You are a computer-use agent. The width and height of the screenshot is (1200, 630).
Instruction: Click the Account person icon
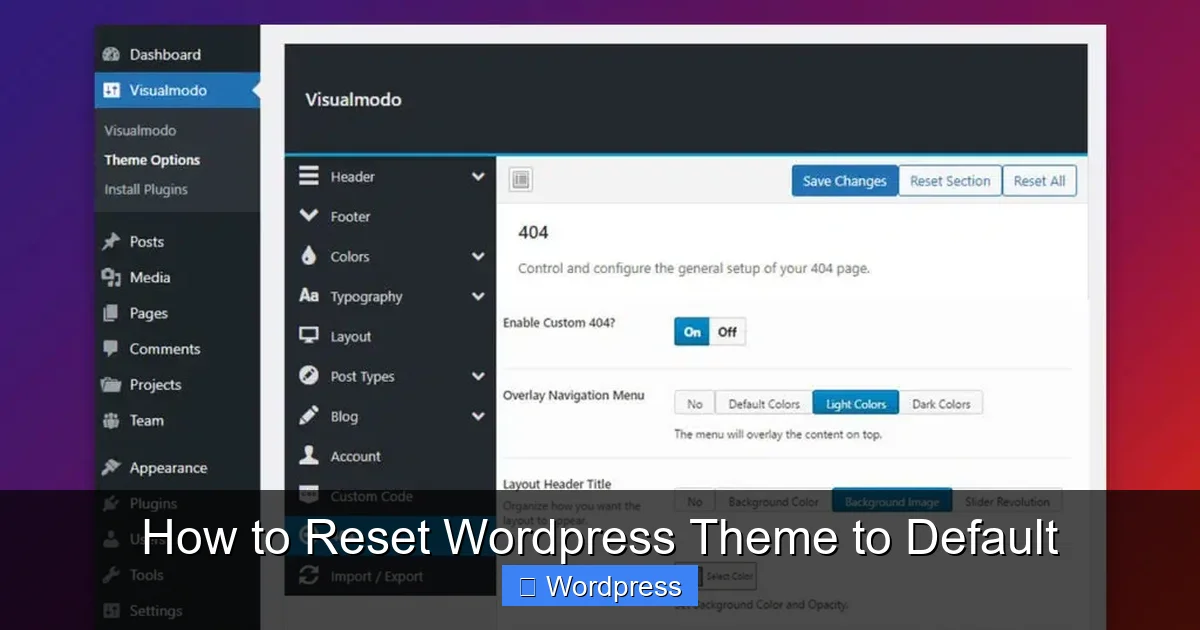click(x=309, y=456)
